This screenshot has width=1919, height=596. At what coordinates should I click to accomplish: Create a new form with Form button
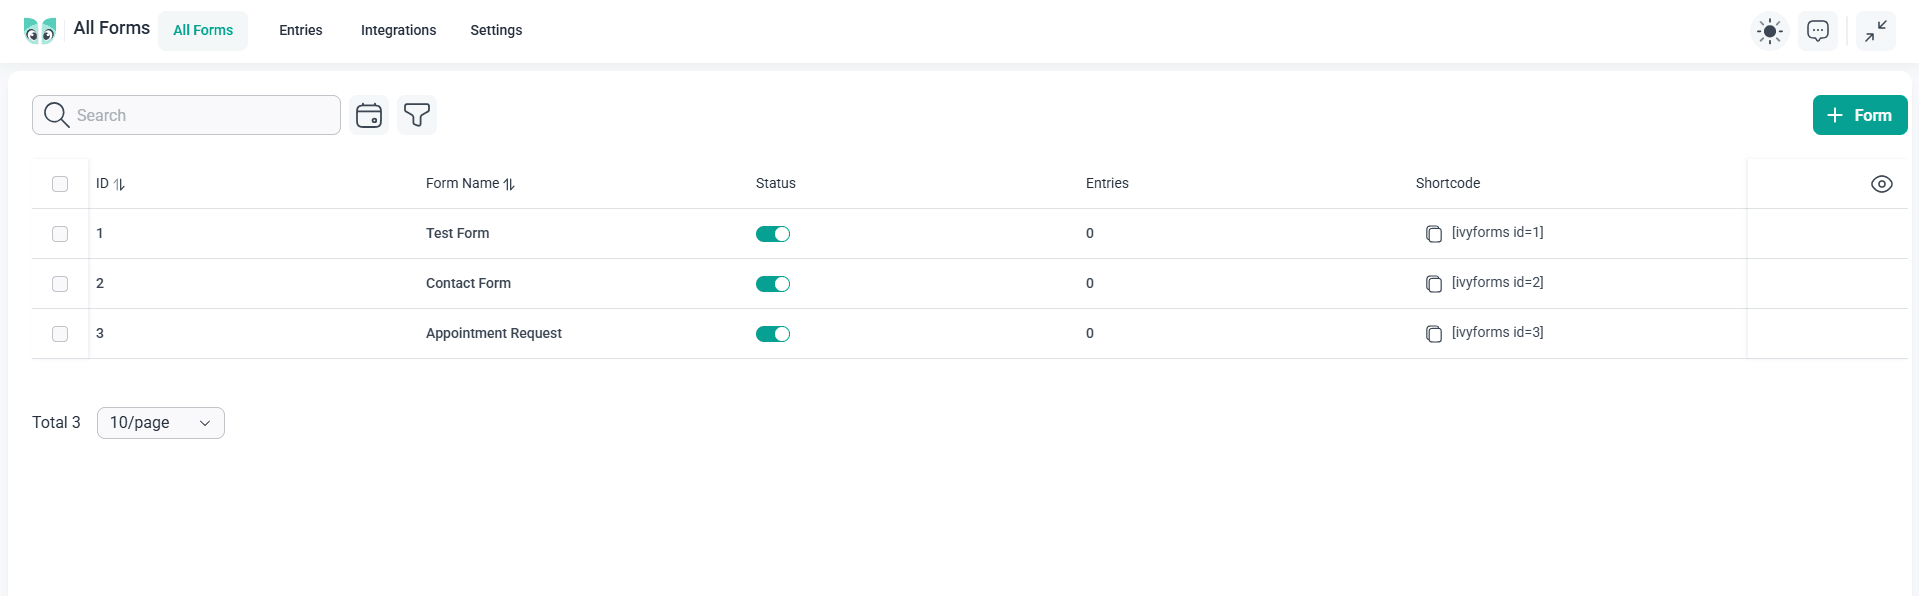click(1859, 115)
